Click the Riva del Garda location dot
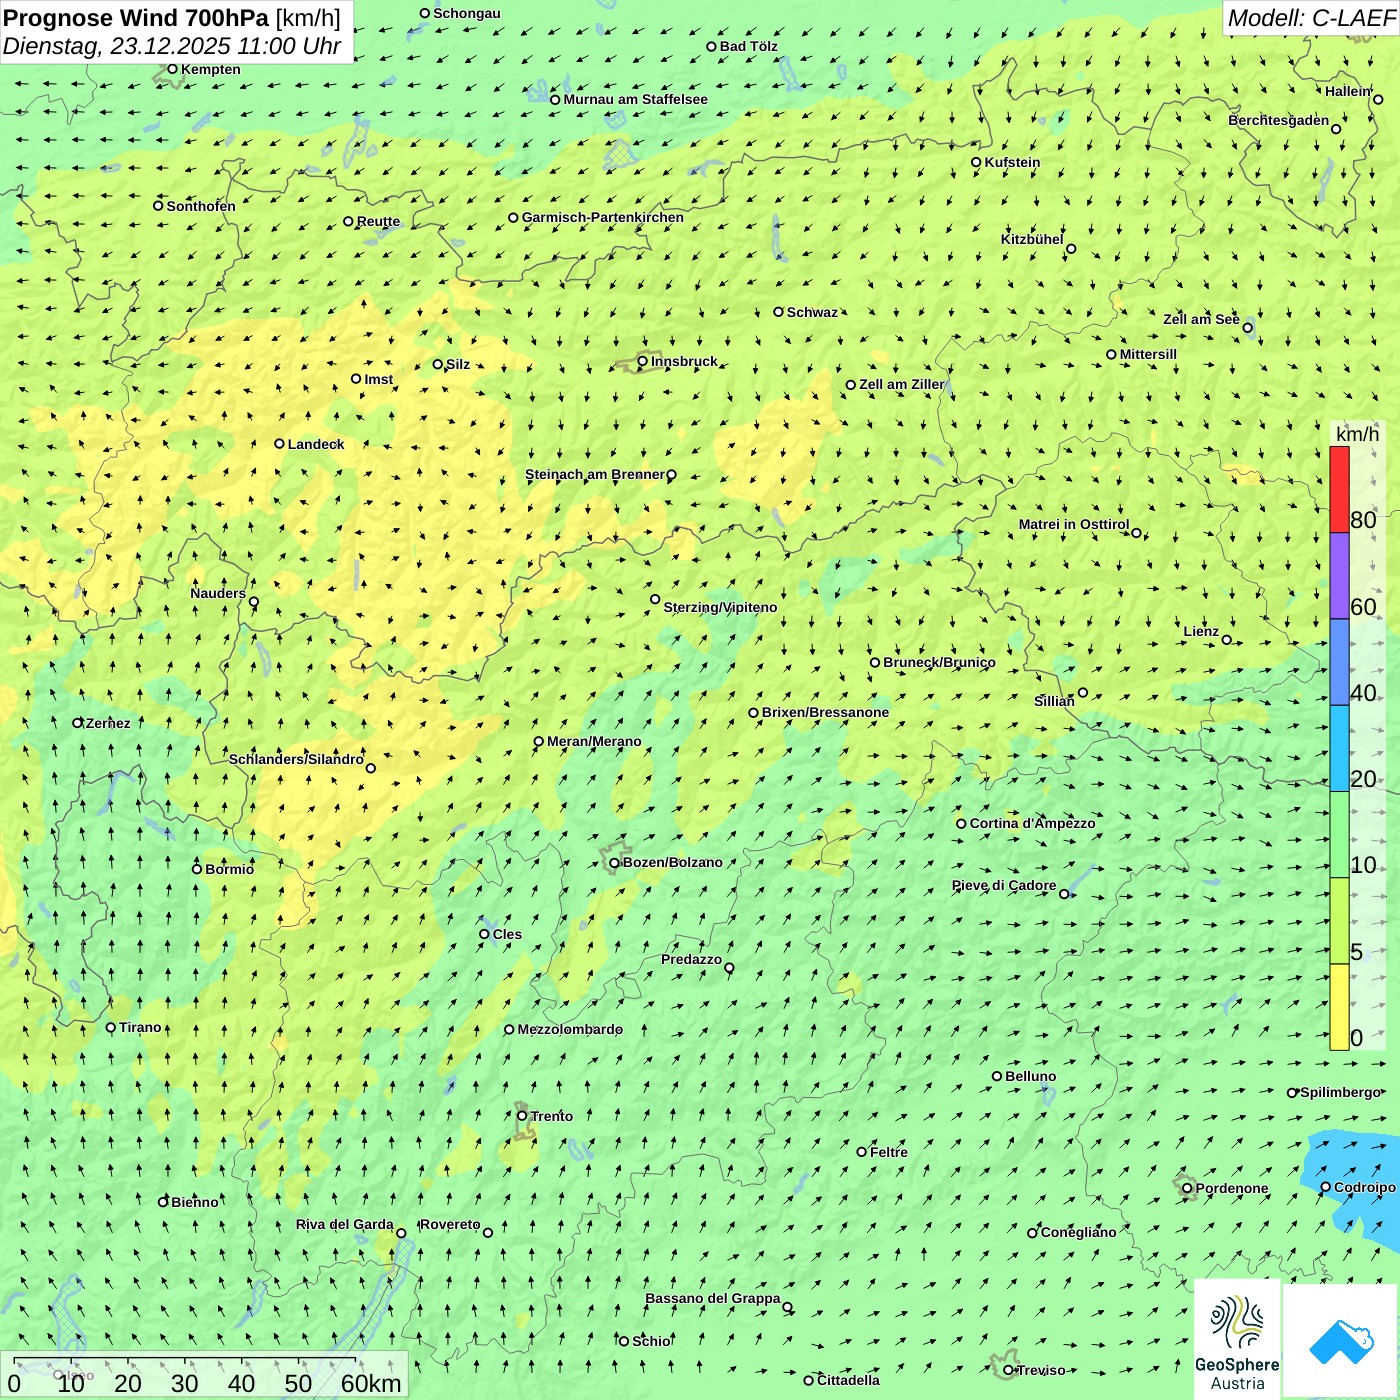Image resolution: width=1400 pixels, height=1400 pixels. [x=402, y=1233]
